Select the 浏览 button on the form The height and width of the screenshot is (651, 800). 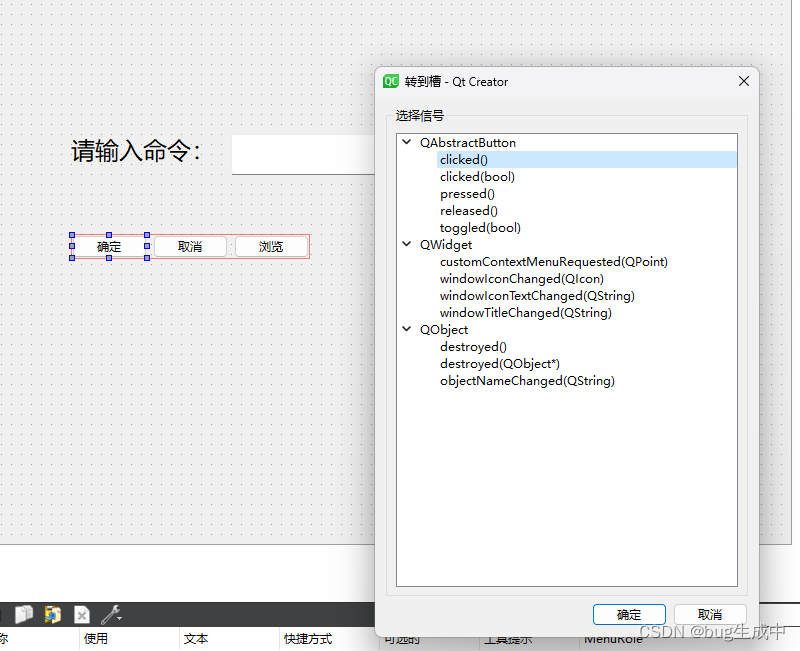(271, 247)
